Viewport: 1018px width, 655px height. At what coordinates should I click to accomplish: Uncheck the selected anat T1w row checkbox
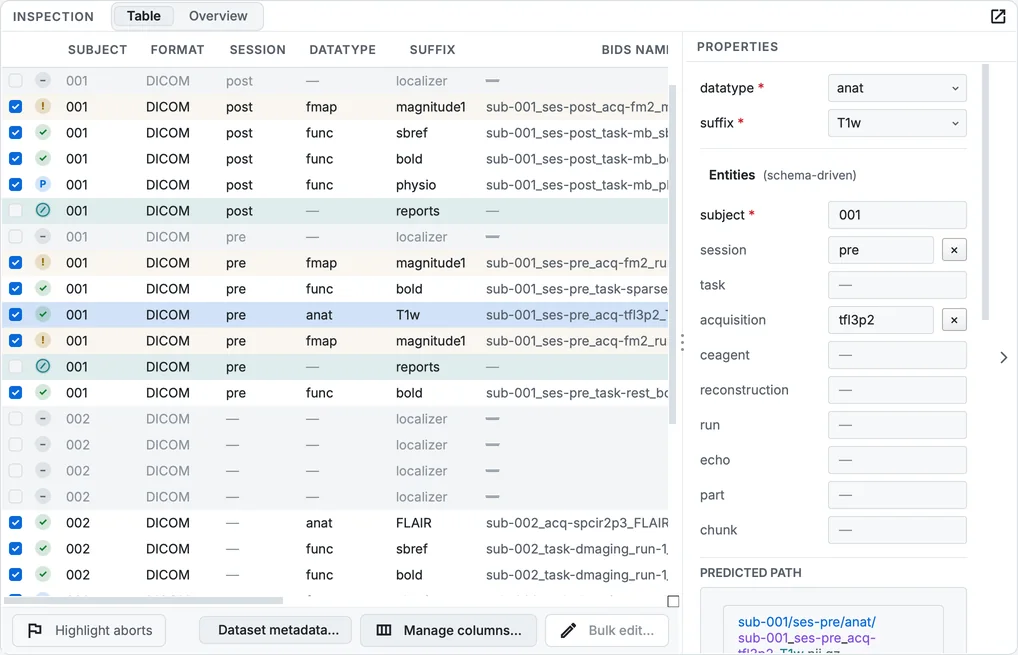click(x=16, y=314)
